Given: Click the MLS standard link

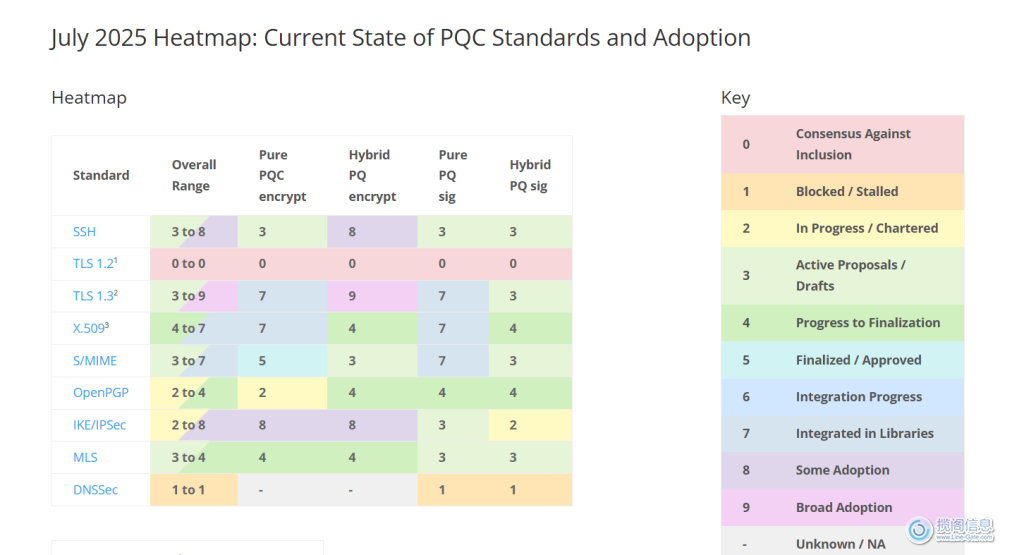Looking at the screenshot, I should pyautogui.click(x=86, y=458).
